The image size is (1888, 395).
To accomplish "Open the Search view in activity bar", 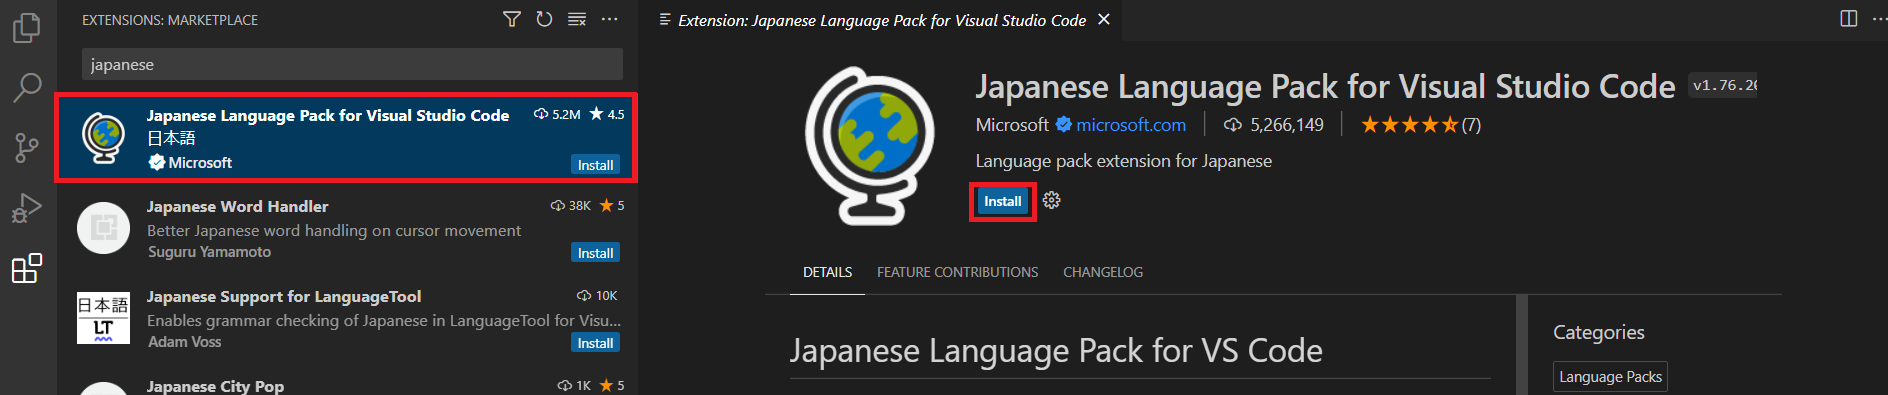I will point(27,87).
